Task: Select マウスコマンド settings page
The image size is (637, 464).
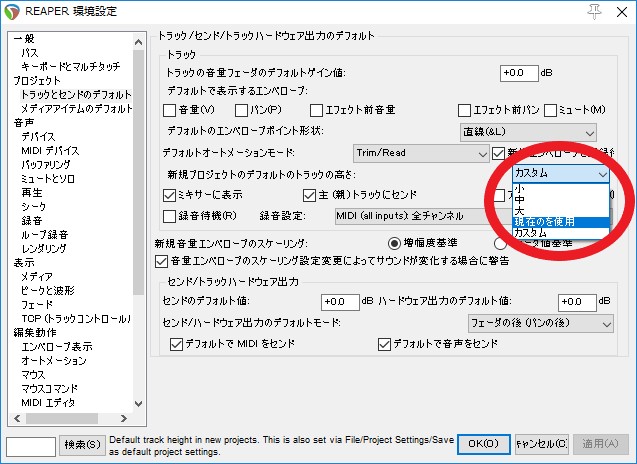Action: click(x=50, y=388)
